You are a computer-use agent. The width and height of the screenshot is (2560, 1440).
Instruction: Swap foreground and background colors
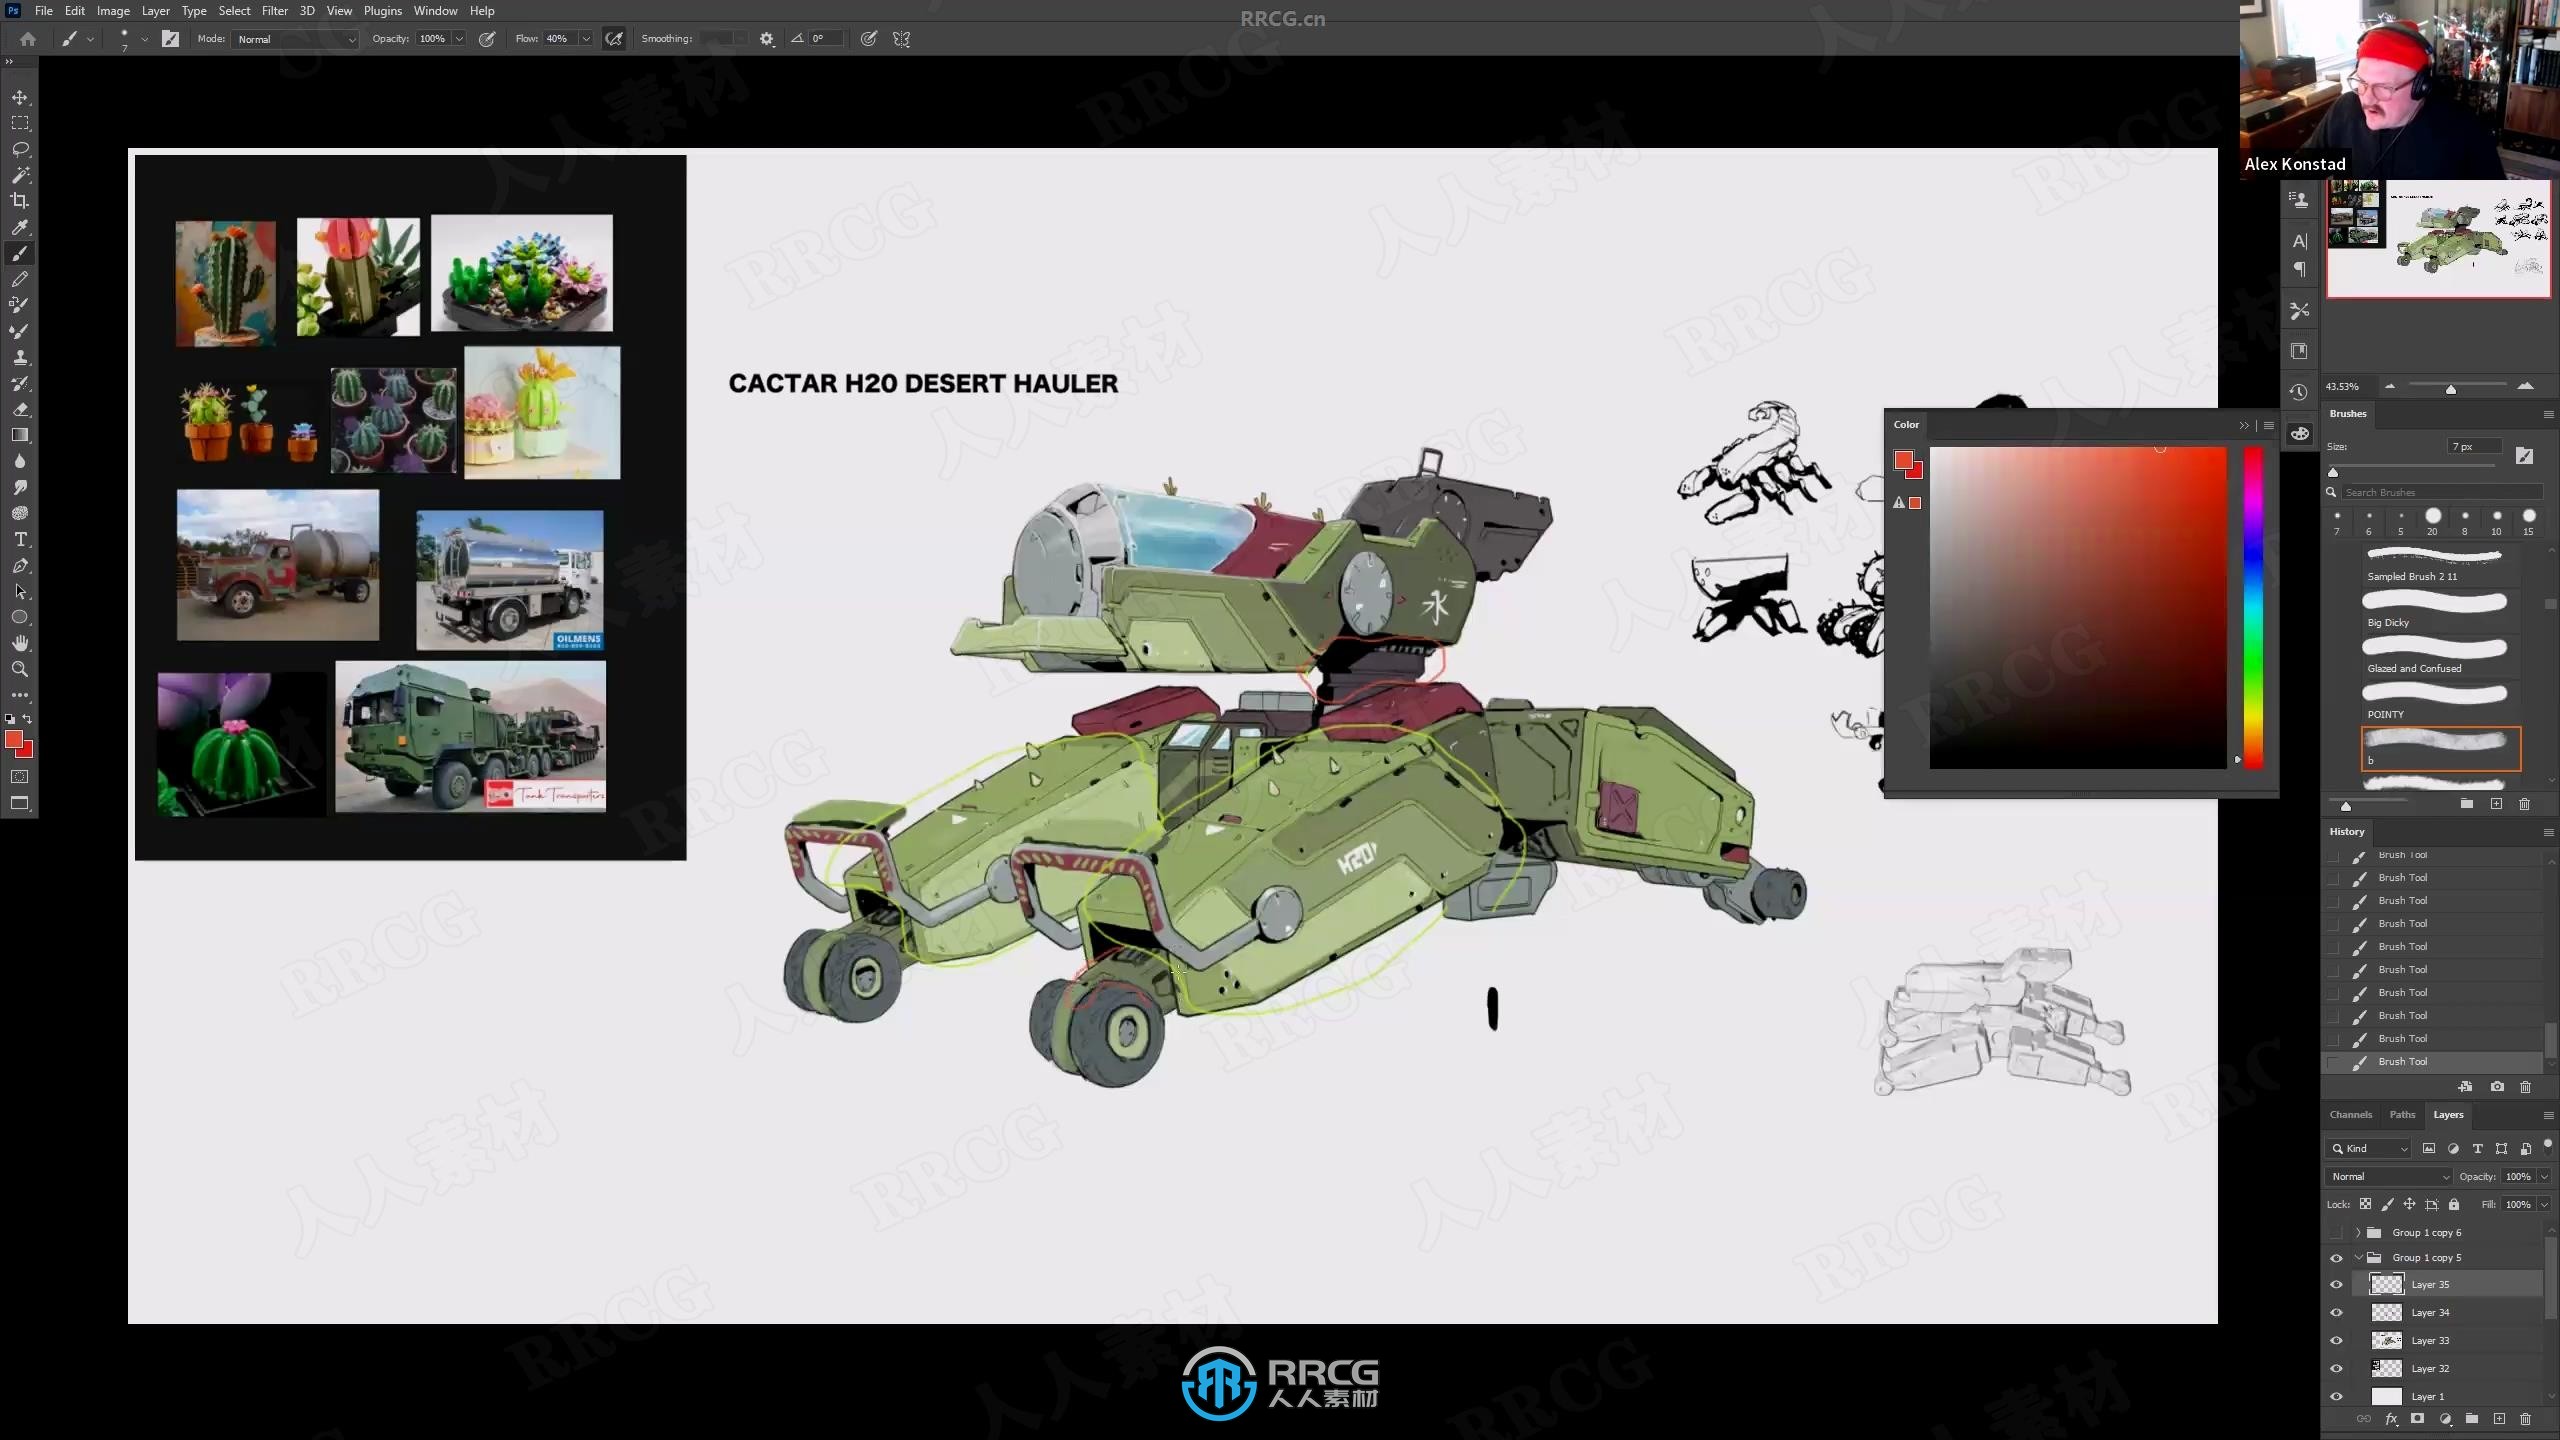[27, 719]
